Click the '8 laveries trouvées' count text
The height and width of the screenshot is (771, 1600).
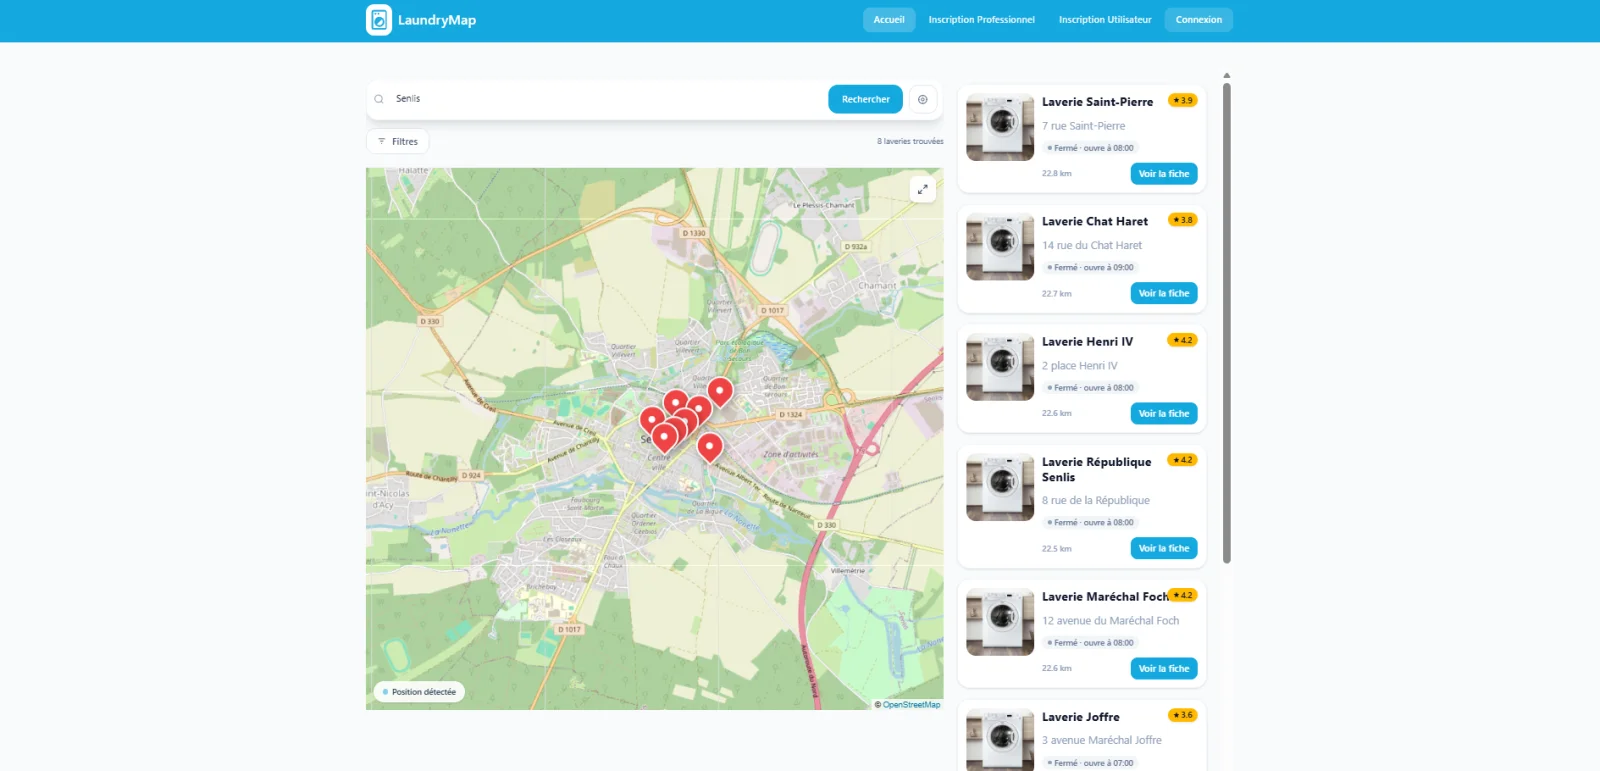[x=910, y=142]
